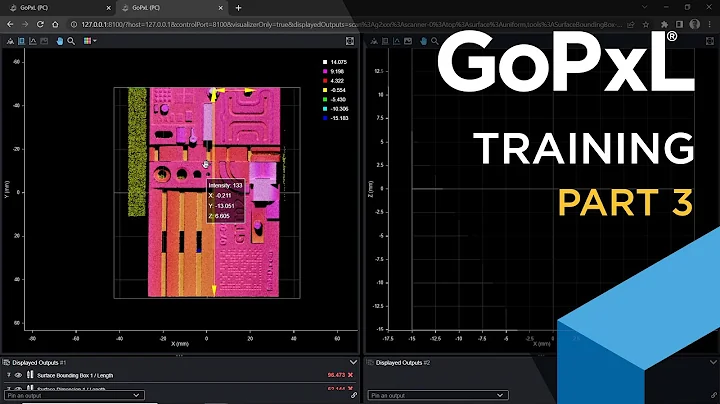This screenshot has width=720, height=404.
Task: Reload the current page
Action: (40, 24)
